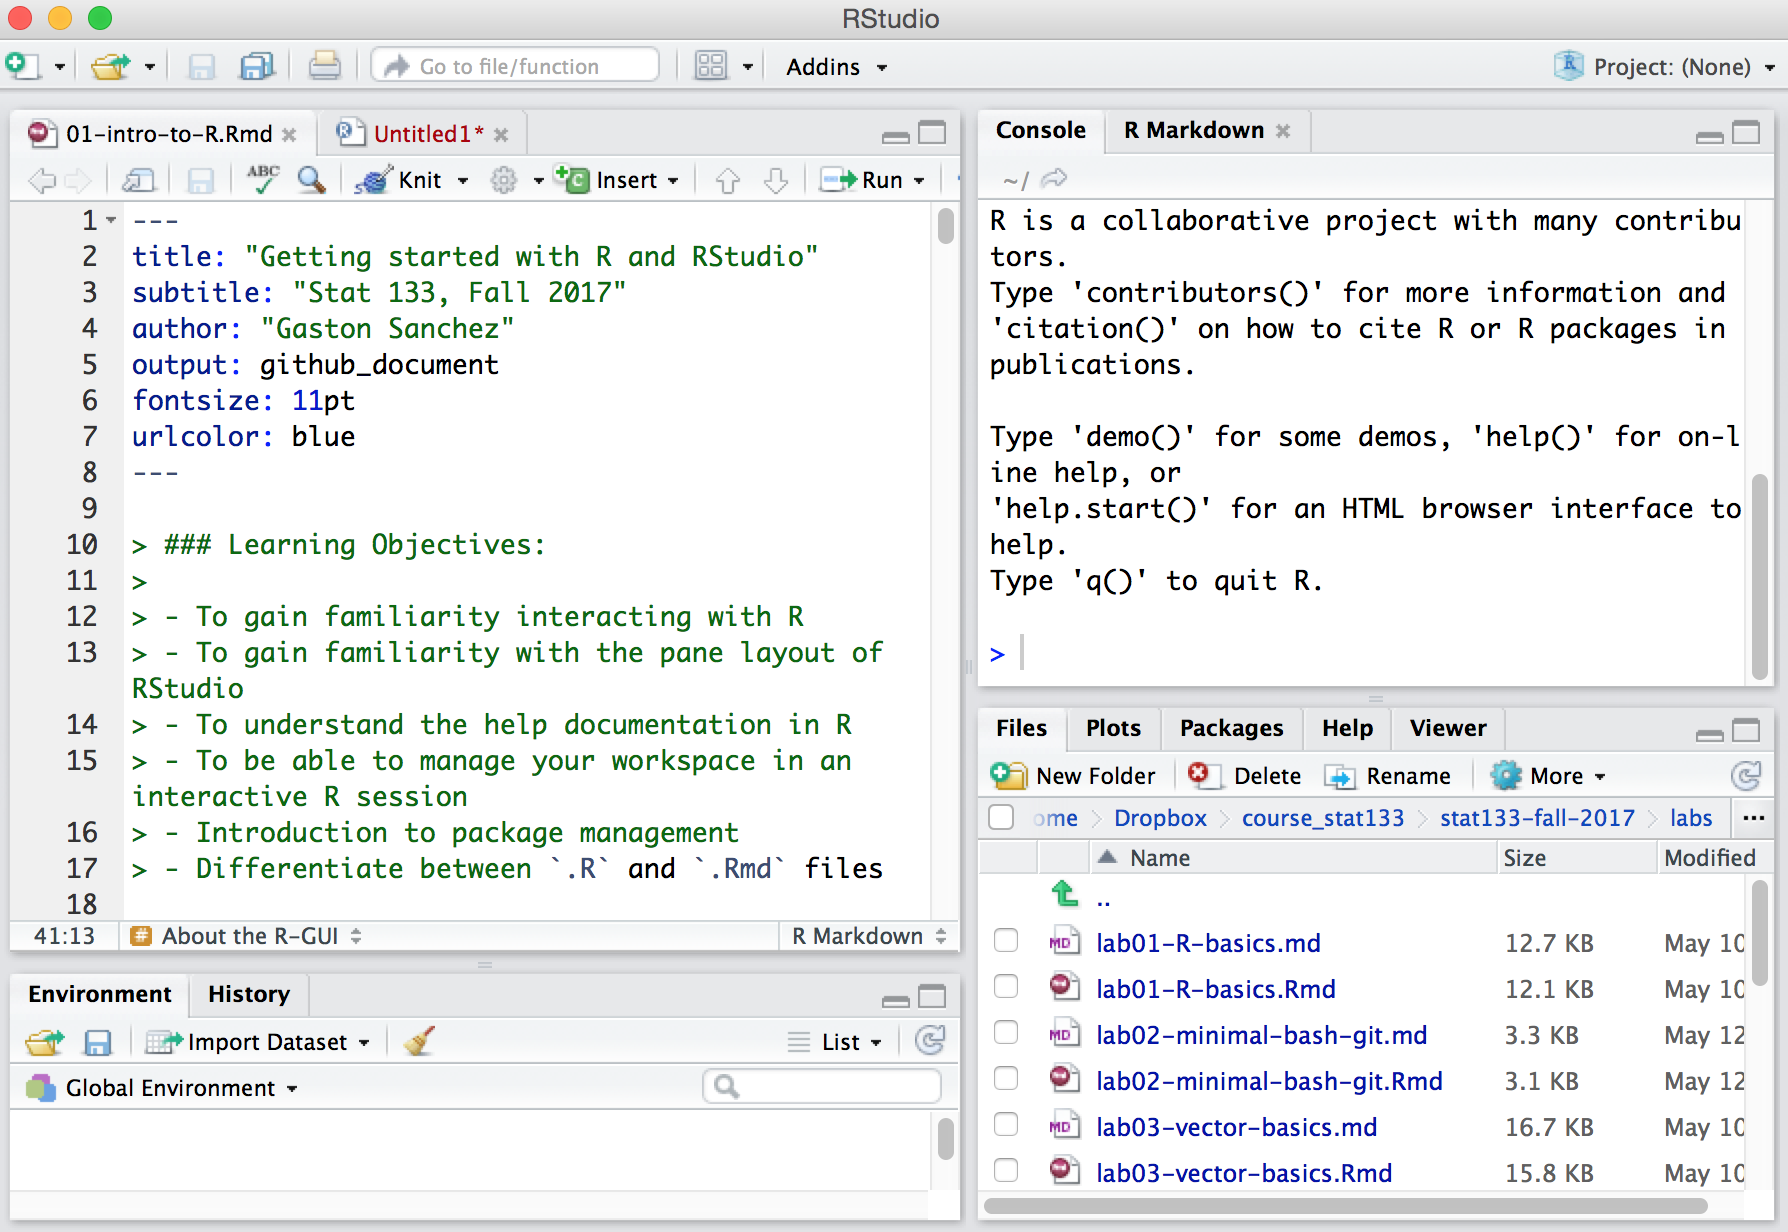Click the Find/Replace magnifier icon
This screenshot has height=1232, width=1788.
311,180
